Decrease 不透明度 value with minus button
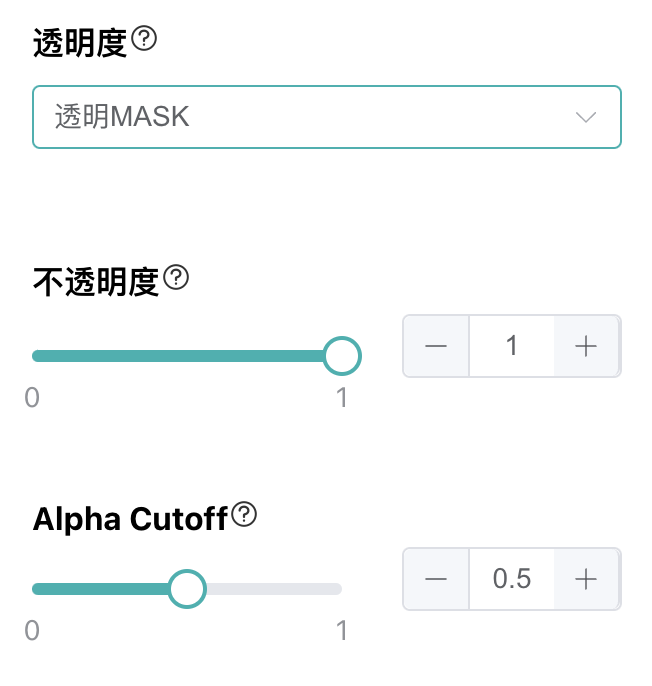 tap(436, 347)
